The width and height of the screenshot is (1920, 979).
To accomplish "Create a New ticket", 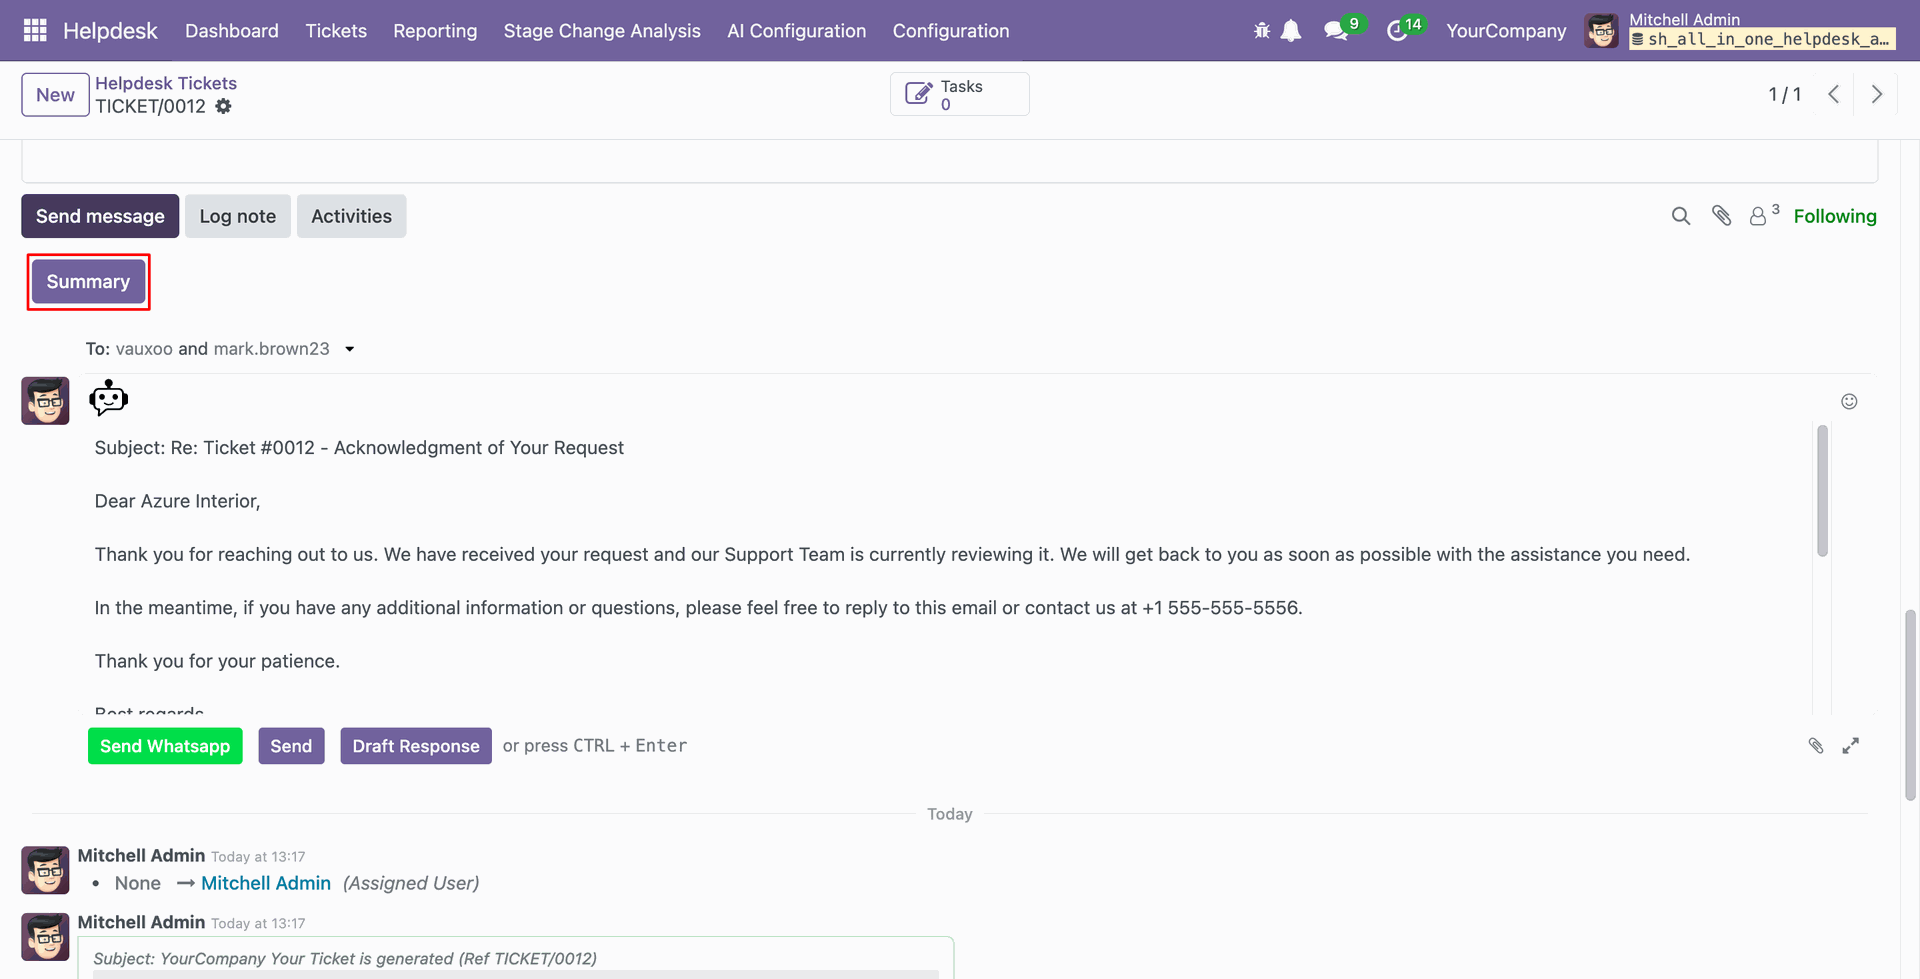I will (55, 95).
